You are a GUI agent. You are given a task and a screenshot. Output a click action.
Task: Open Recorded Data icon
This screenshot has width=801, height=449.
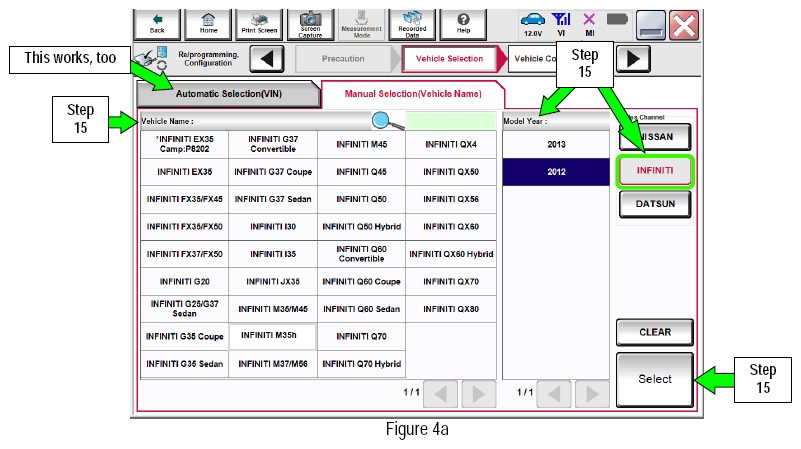pos(412,24)
